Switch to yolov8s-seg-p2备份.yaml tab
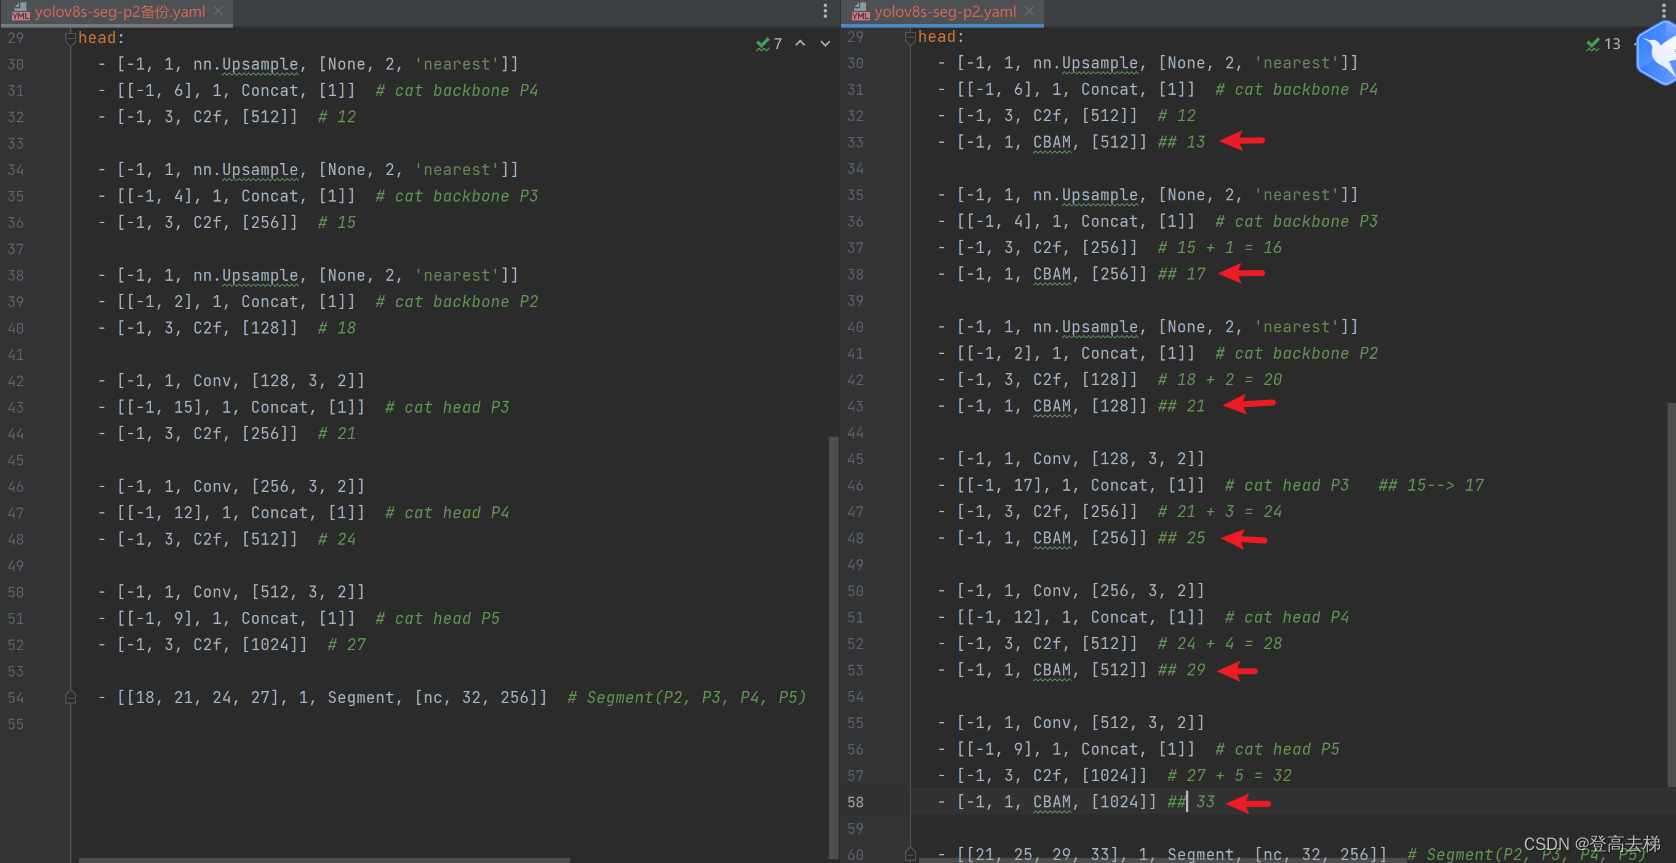Image resolution: width=1676 pixels, height=863 pixels. (118, 12)
